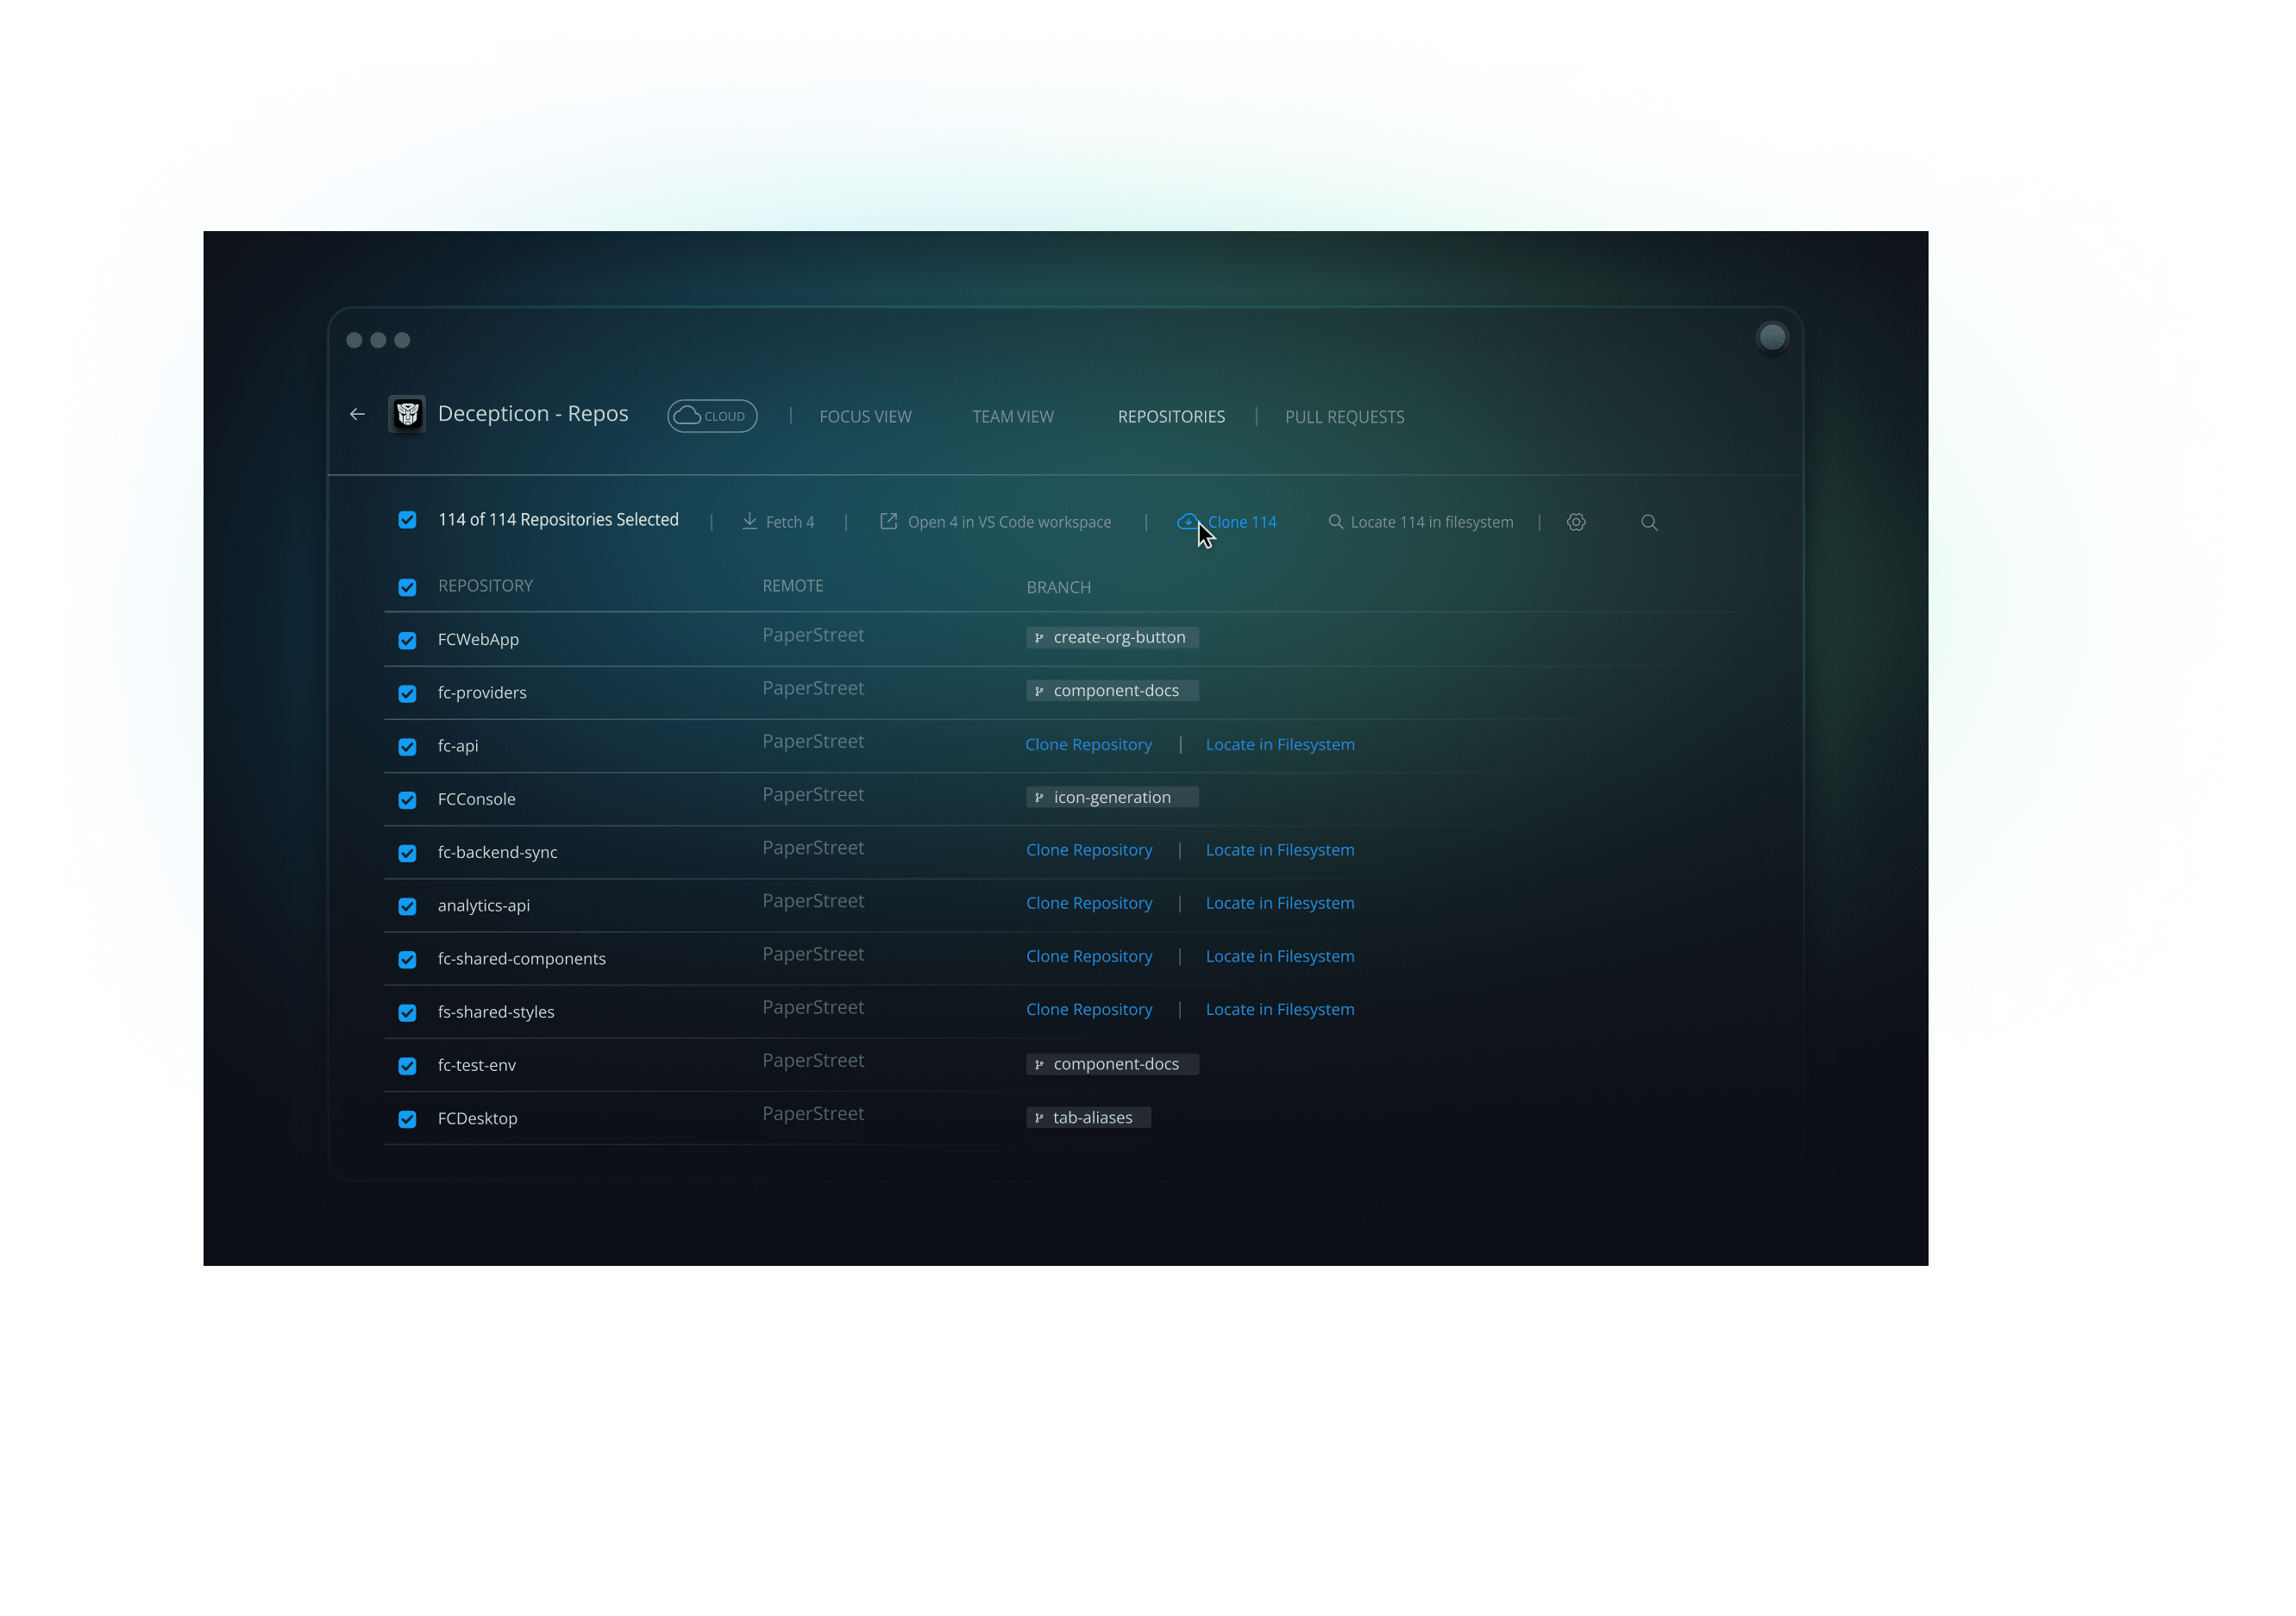2296x1616 pixels.
Task: Click the Clone cloud icon
Action: 1187,521
